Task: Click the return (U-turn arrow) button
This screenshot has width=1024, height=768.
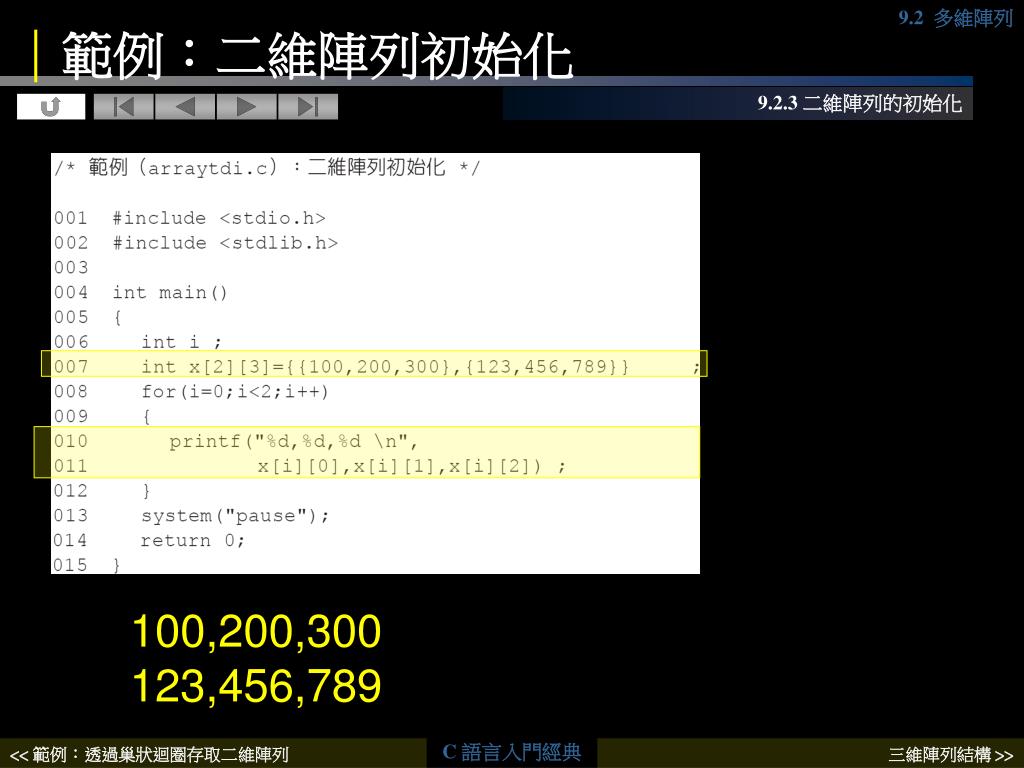Action: coord(51,106)
